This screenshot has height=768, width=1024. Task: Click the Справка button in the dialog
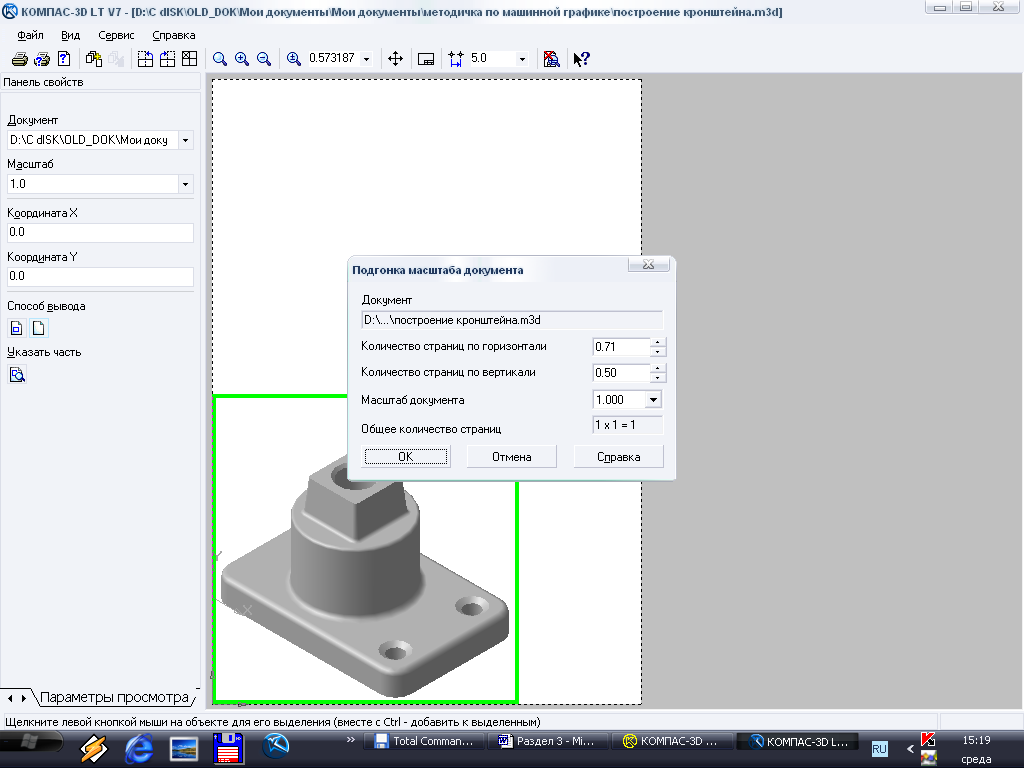click(x=618, y=456)
